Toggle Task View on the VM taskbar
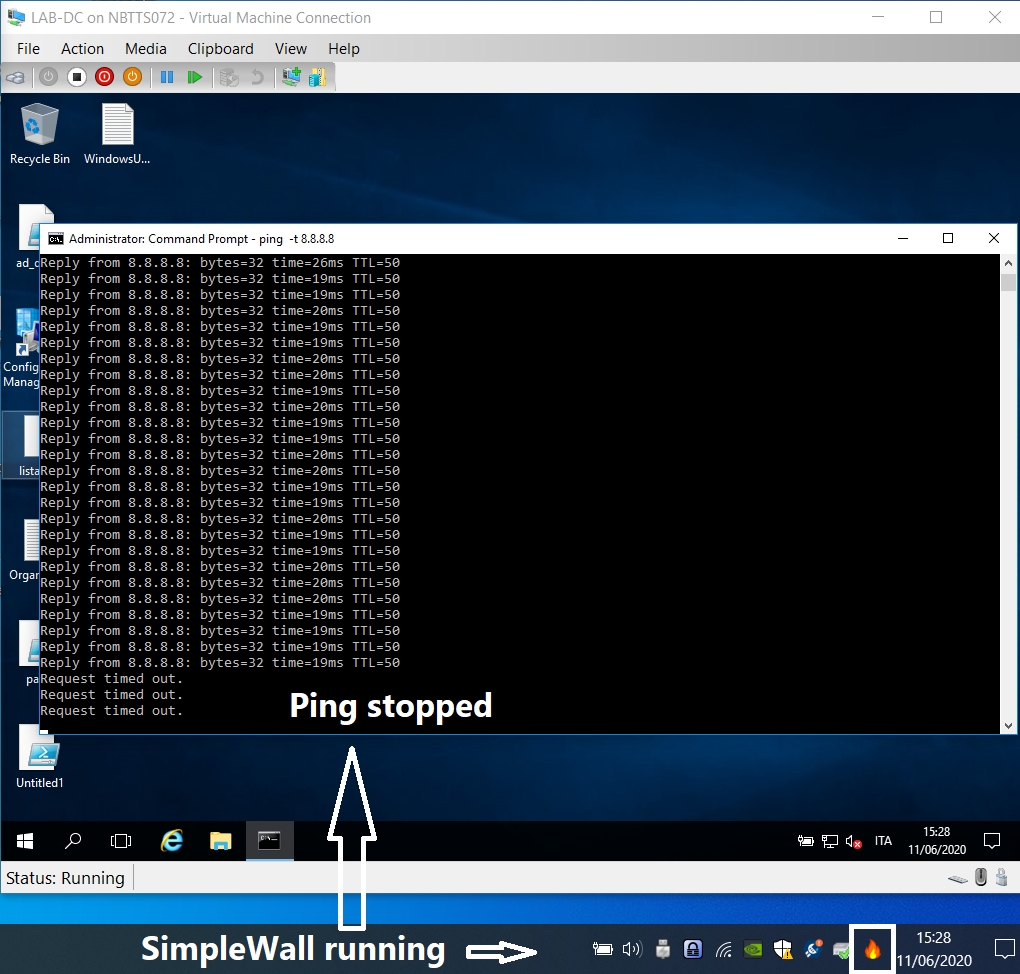The width and height of the screenshot is (1020, 974). [120, 840]
